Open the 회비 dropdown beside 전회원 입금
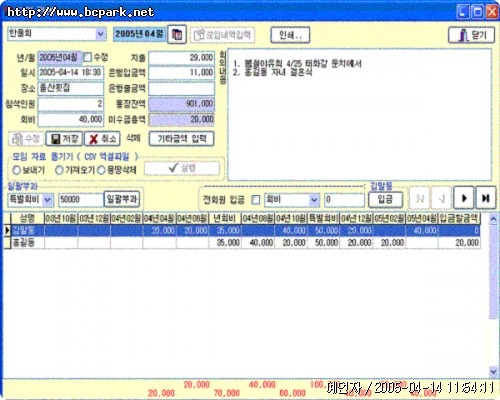Screen dimensions: 500x400 (x=314, y=200)
